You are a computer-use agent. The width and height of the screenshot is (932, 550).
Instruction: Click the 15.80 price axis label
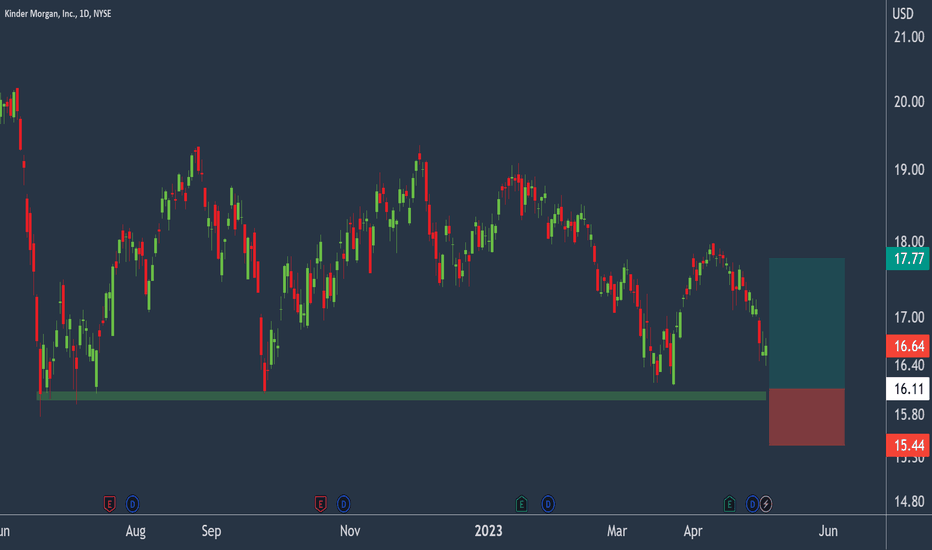click(909, 414)
